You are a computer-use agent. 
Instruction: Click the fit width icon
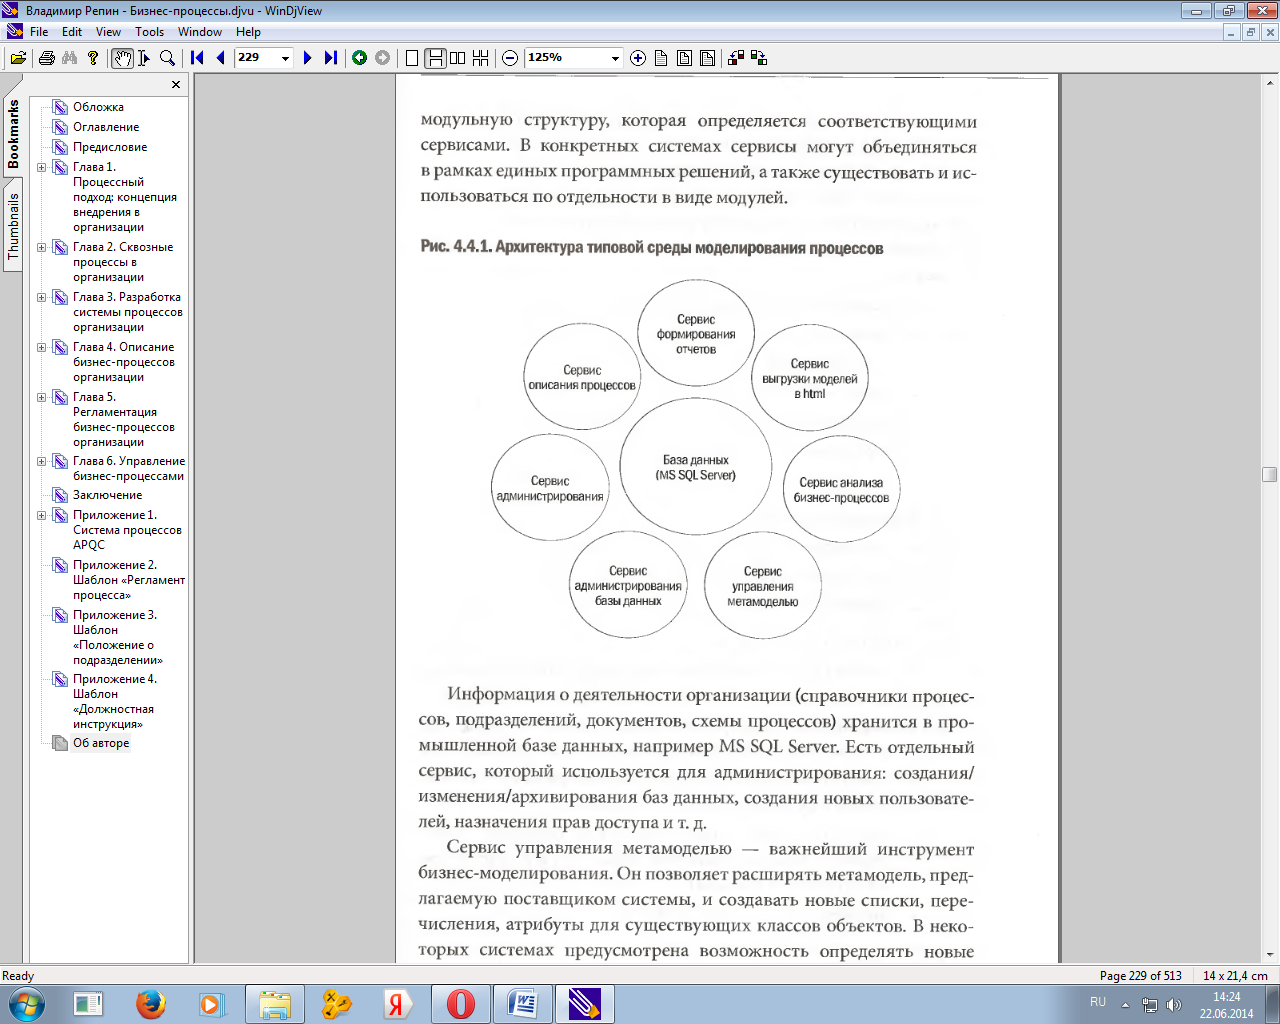(708, 58)
